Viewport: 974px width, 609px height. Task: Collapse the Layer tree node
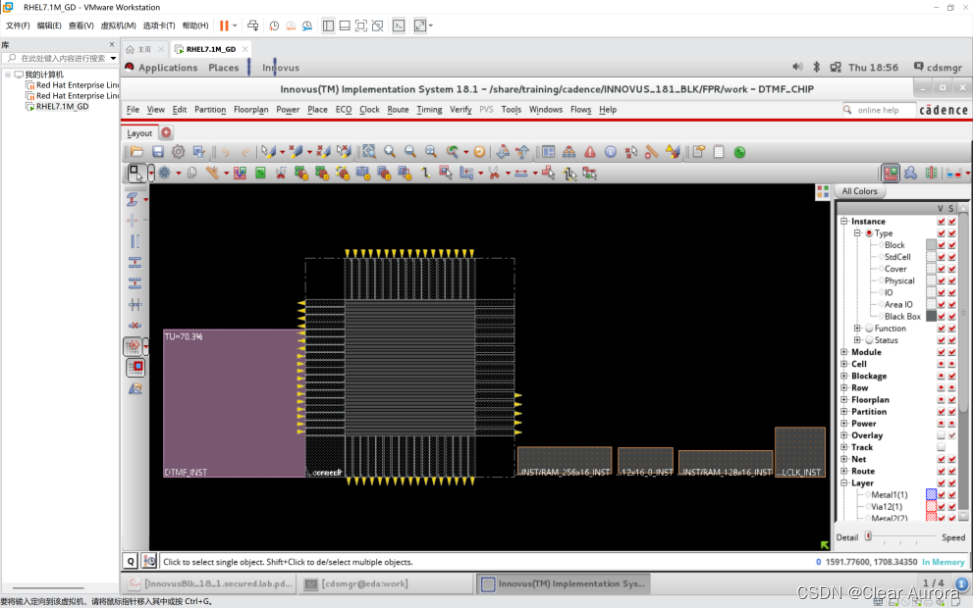[x=844, y=483]
